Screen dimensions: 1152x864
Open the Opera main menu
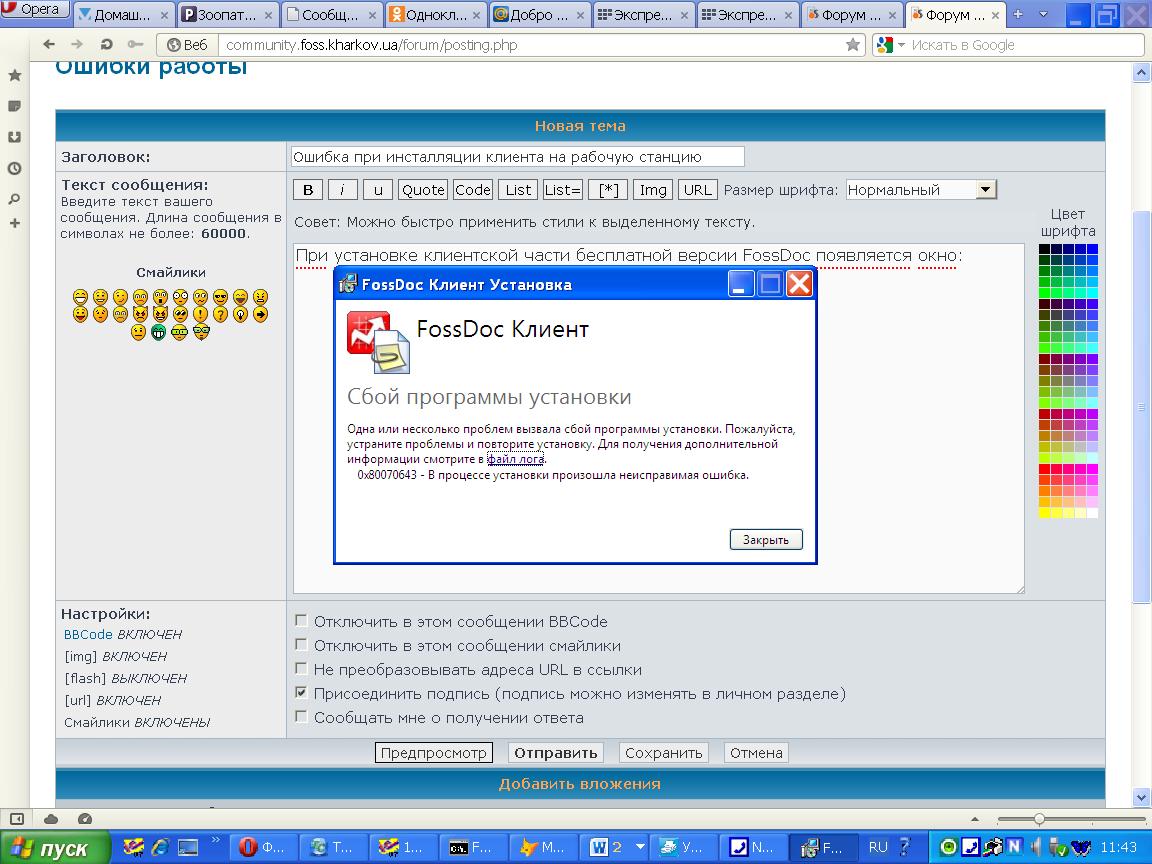[34, 10]
